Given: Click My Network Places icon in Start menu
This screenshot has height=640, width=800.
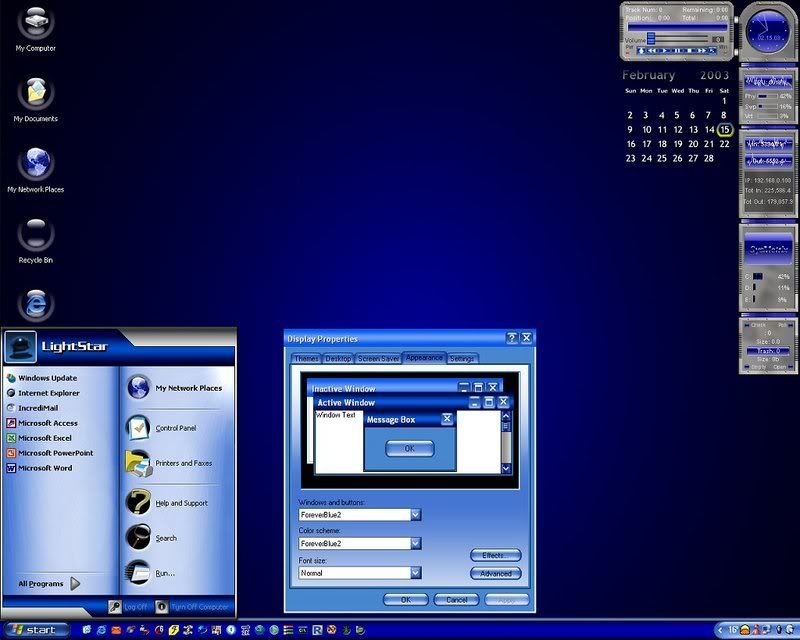Looking at the screenshot, I should click(x=138, y=387).
